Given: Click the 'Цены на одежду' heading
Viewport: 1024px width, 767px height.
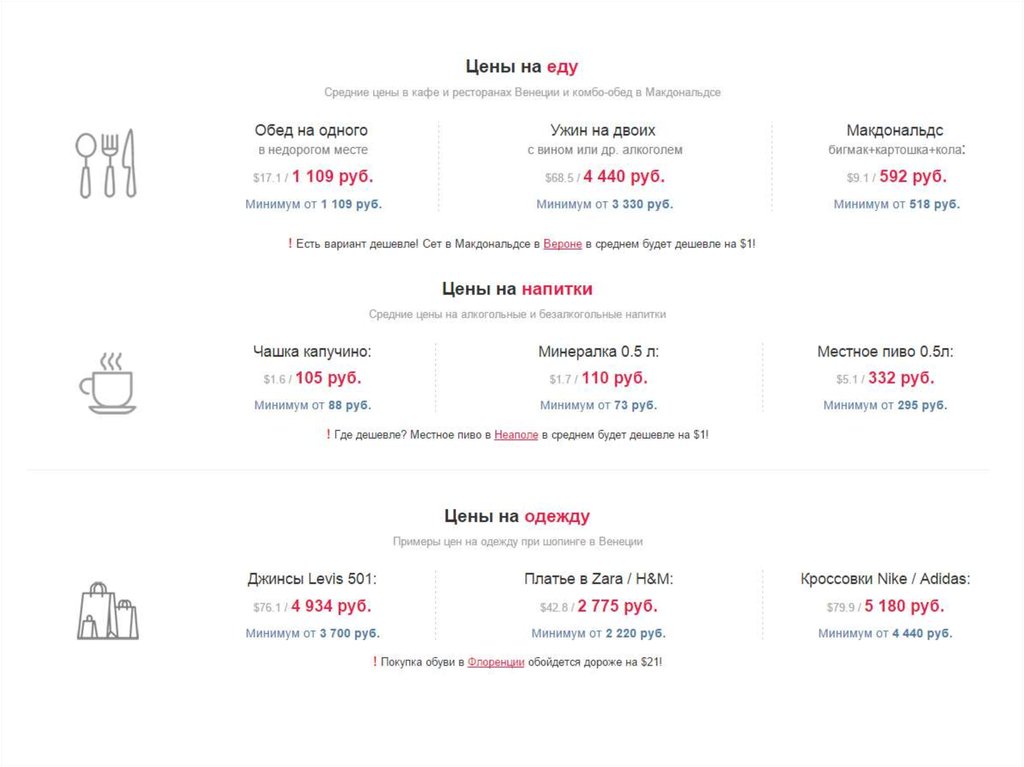Looking at the screenshot, I should pyautogui.click(x=517, y=516).
